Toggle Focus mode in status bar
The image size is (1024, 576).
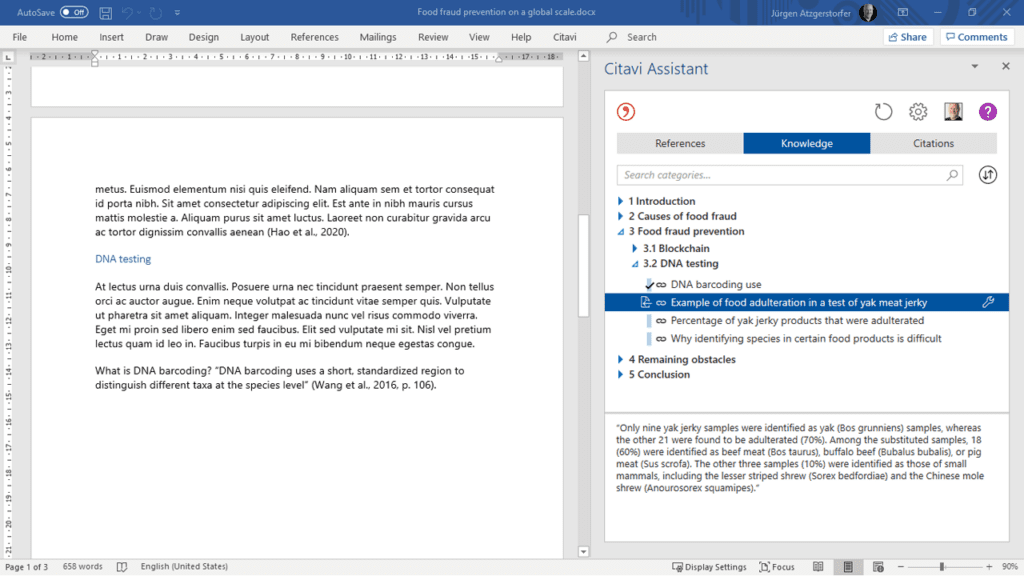tap(777, 567)
